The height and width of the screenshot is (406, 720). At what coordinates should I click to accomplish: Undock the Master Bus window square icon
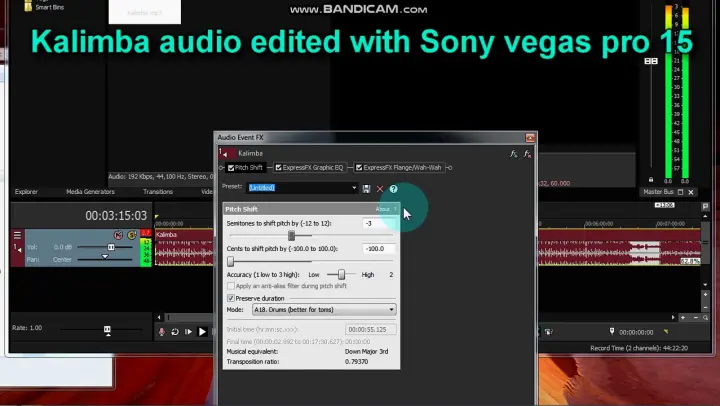[x=681, y=192]
